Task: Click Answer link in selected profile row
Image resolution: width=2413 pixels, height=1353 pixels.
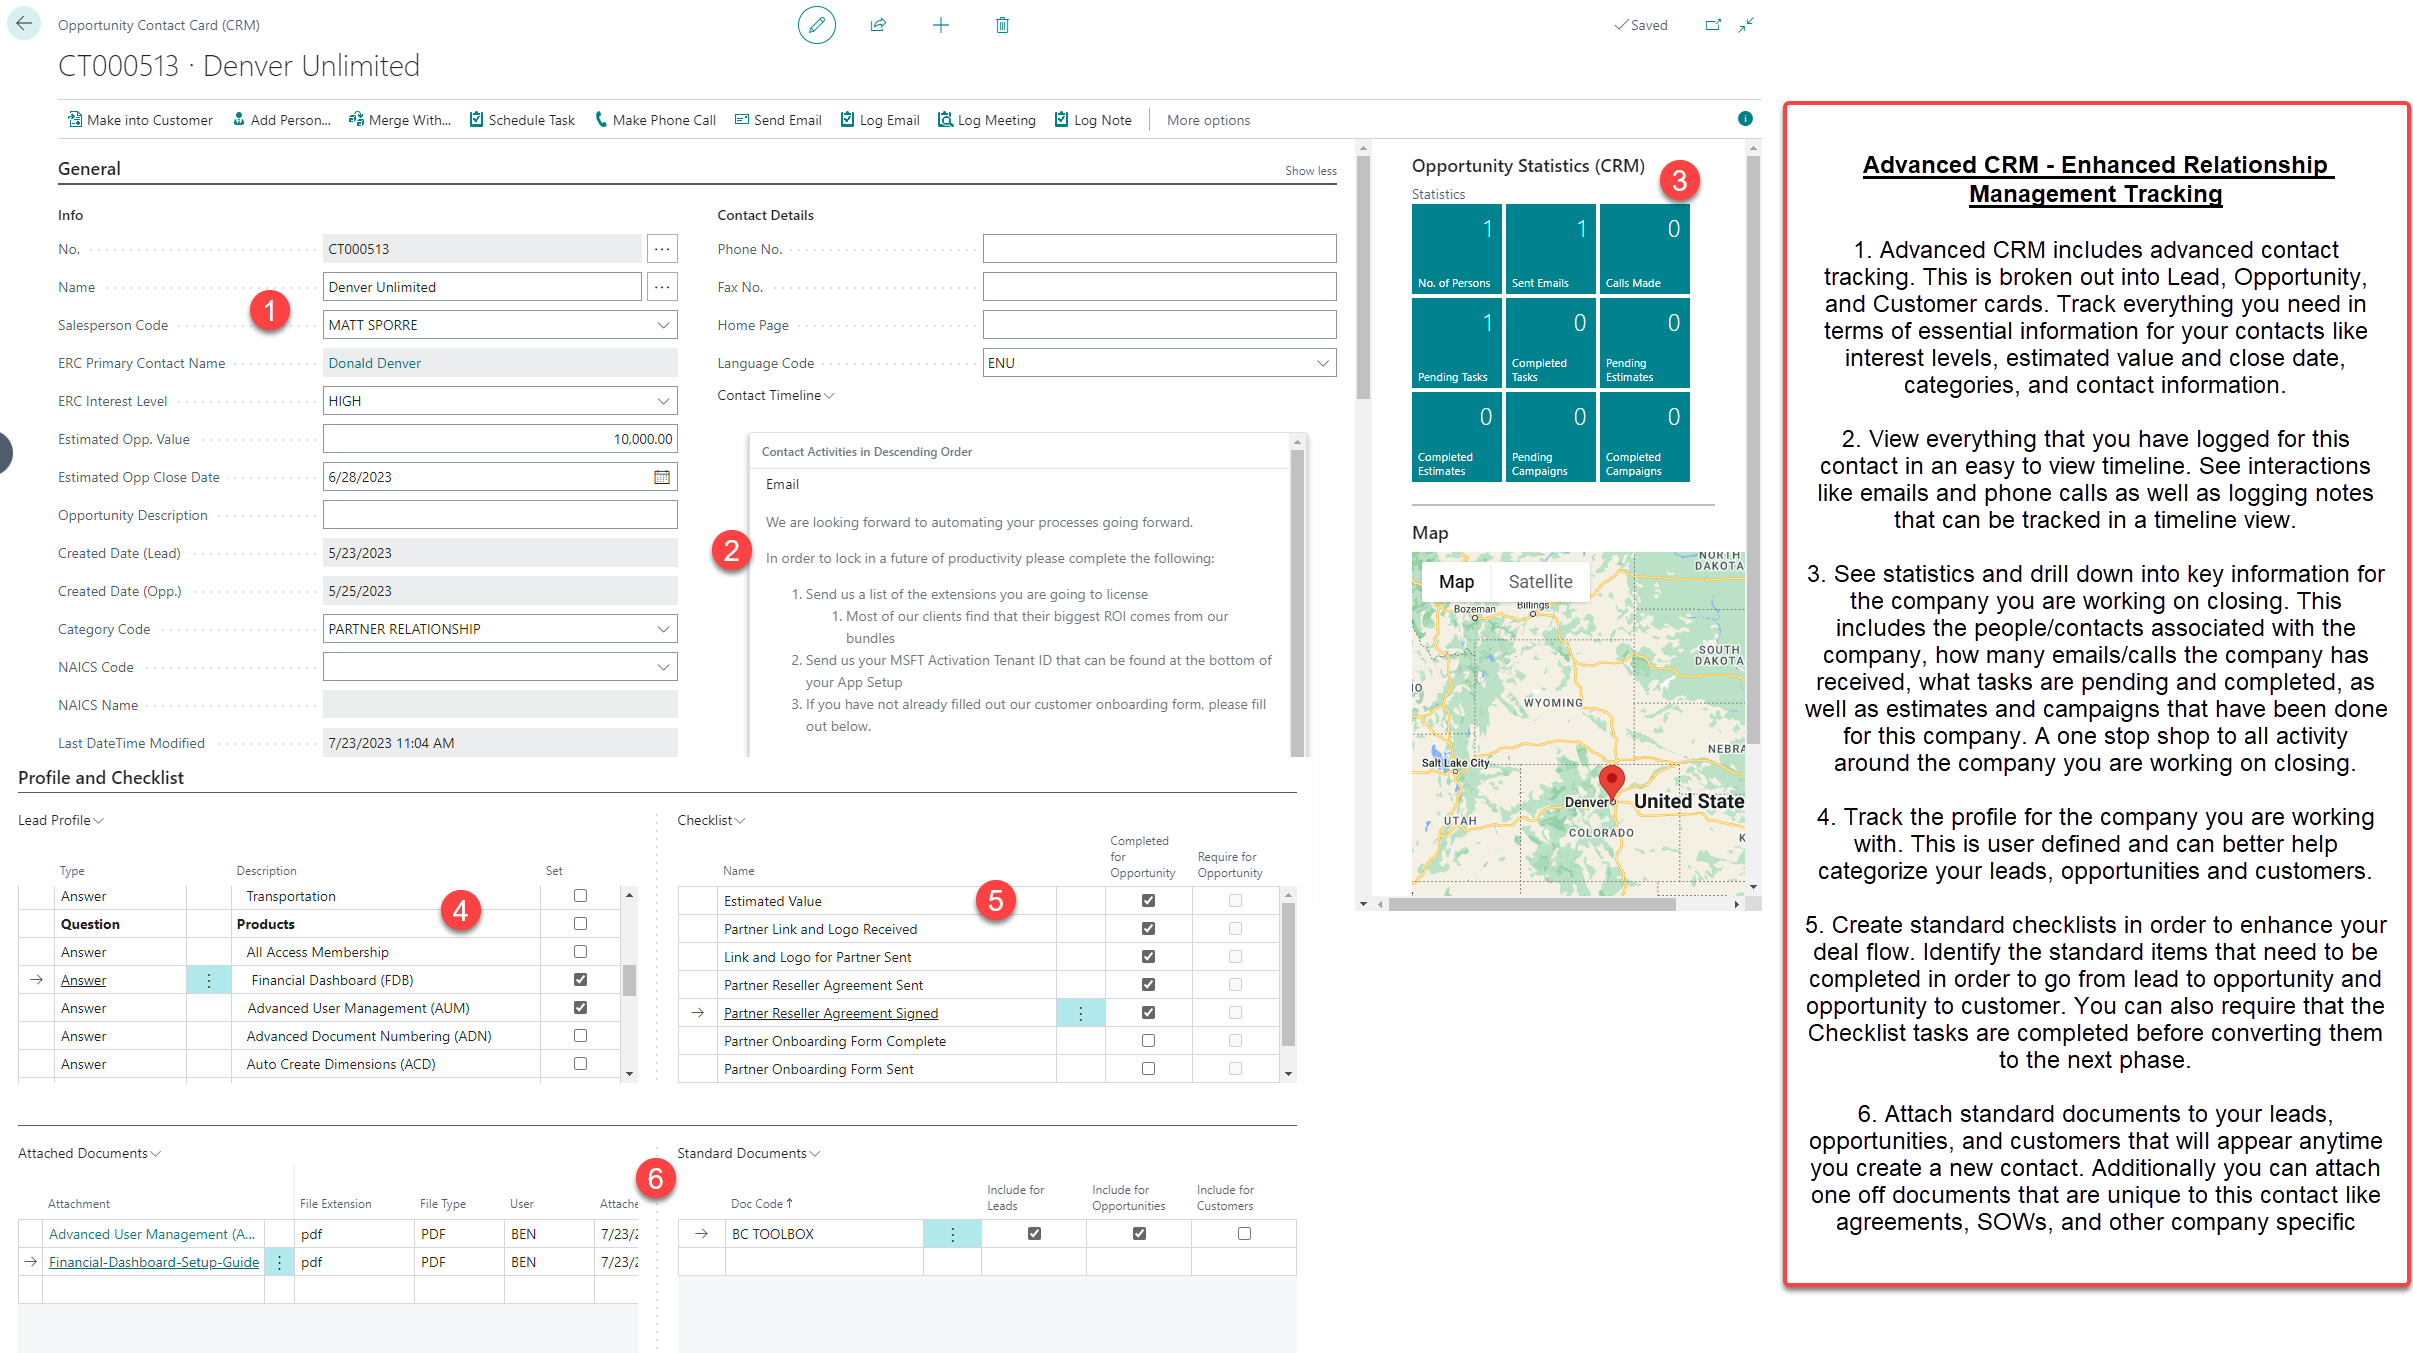Action: [83, 980]
